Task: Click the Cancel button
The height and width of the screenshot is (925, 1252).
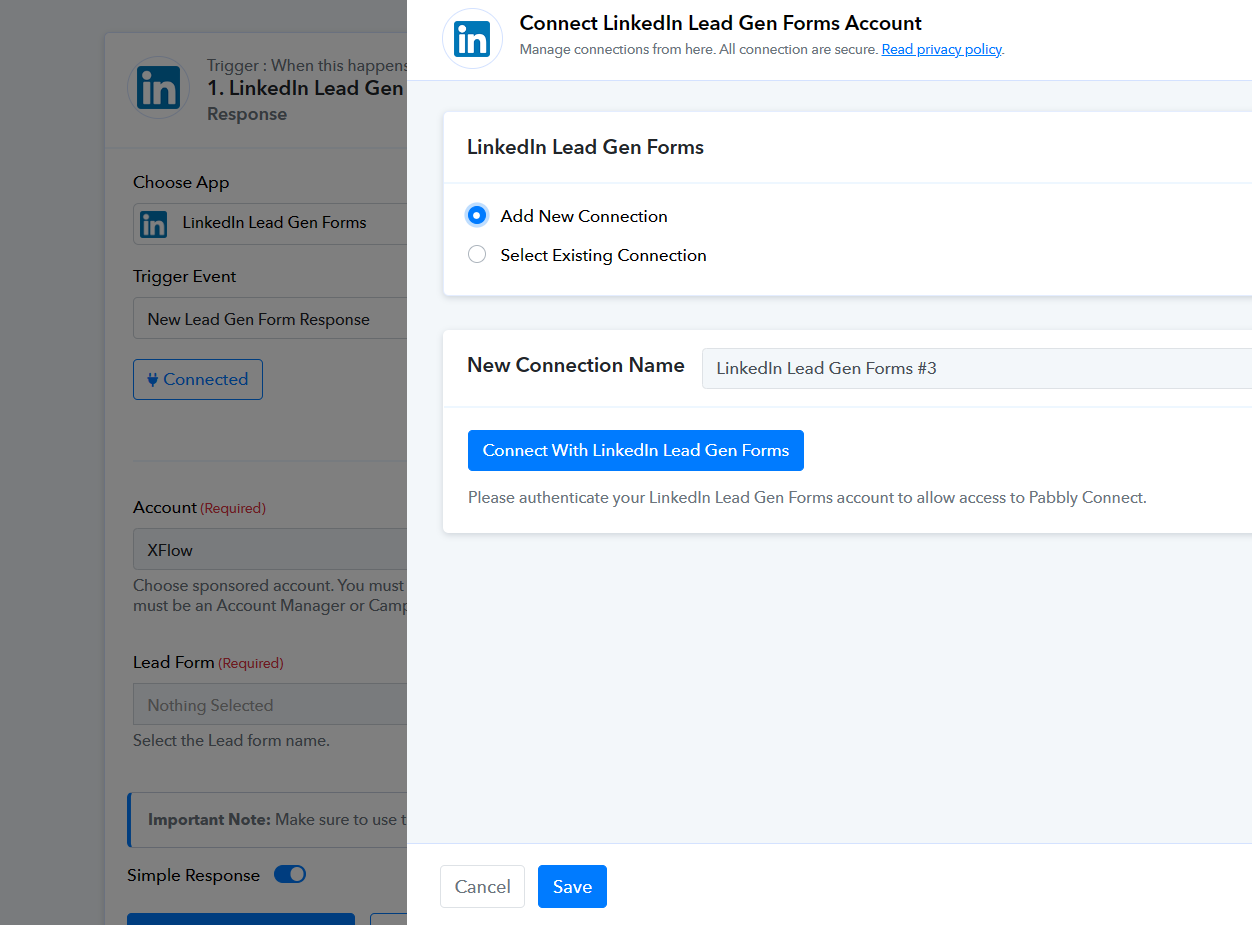Action: [482, 887]
